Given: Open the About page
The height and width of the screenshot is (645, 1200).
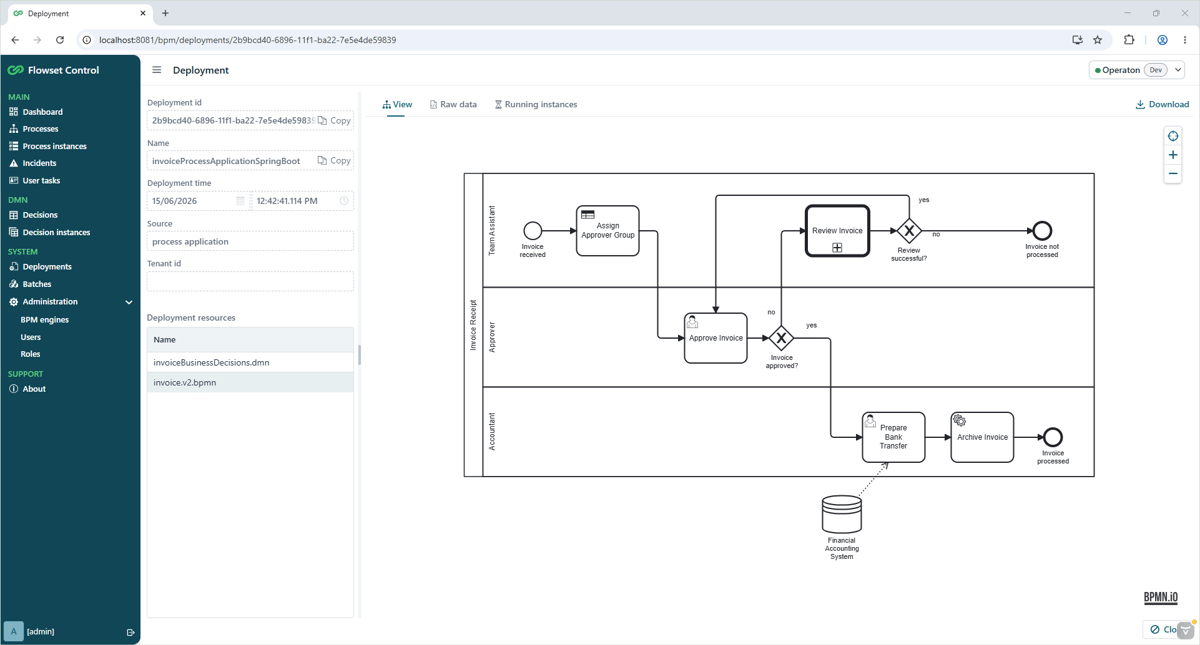Looking at the screenshot, I should tap(34, 389).
